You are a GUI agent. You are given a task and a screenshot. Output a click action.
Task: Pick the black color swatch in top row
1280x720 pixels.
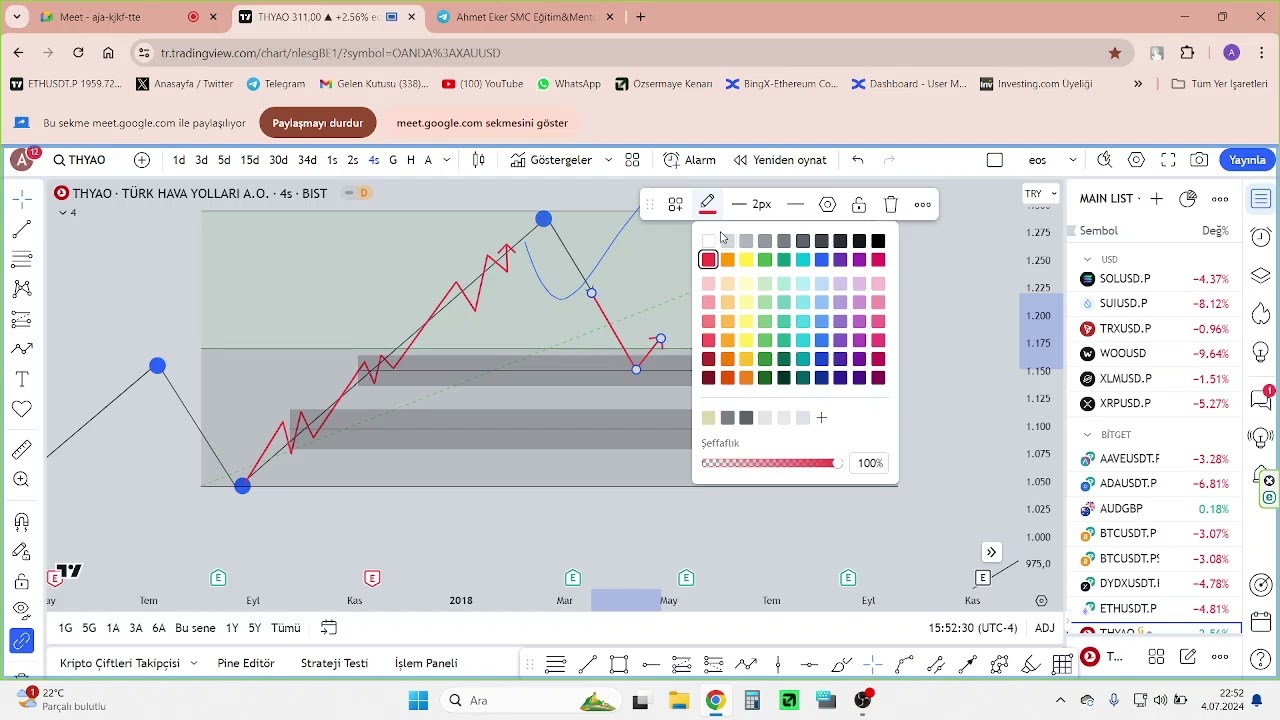click(x=878, y=241)
